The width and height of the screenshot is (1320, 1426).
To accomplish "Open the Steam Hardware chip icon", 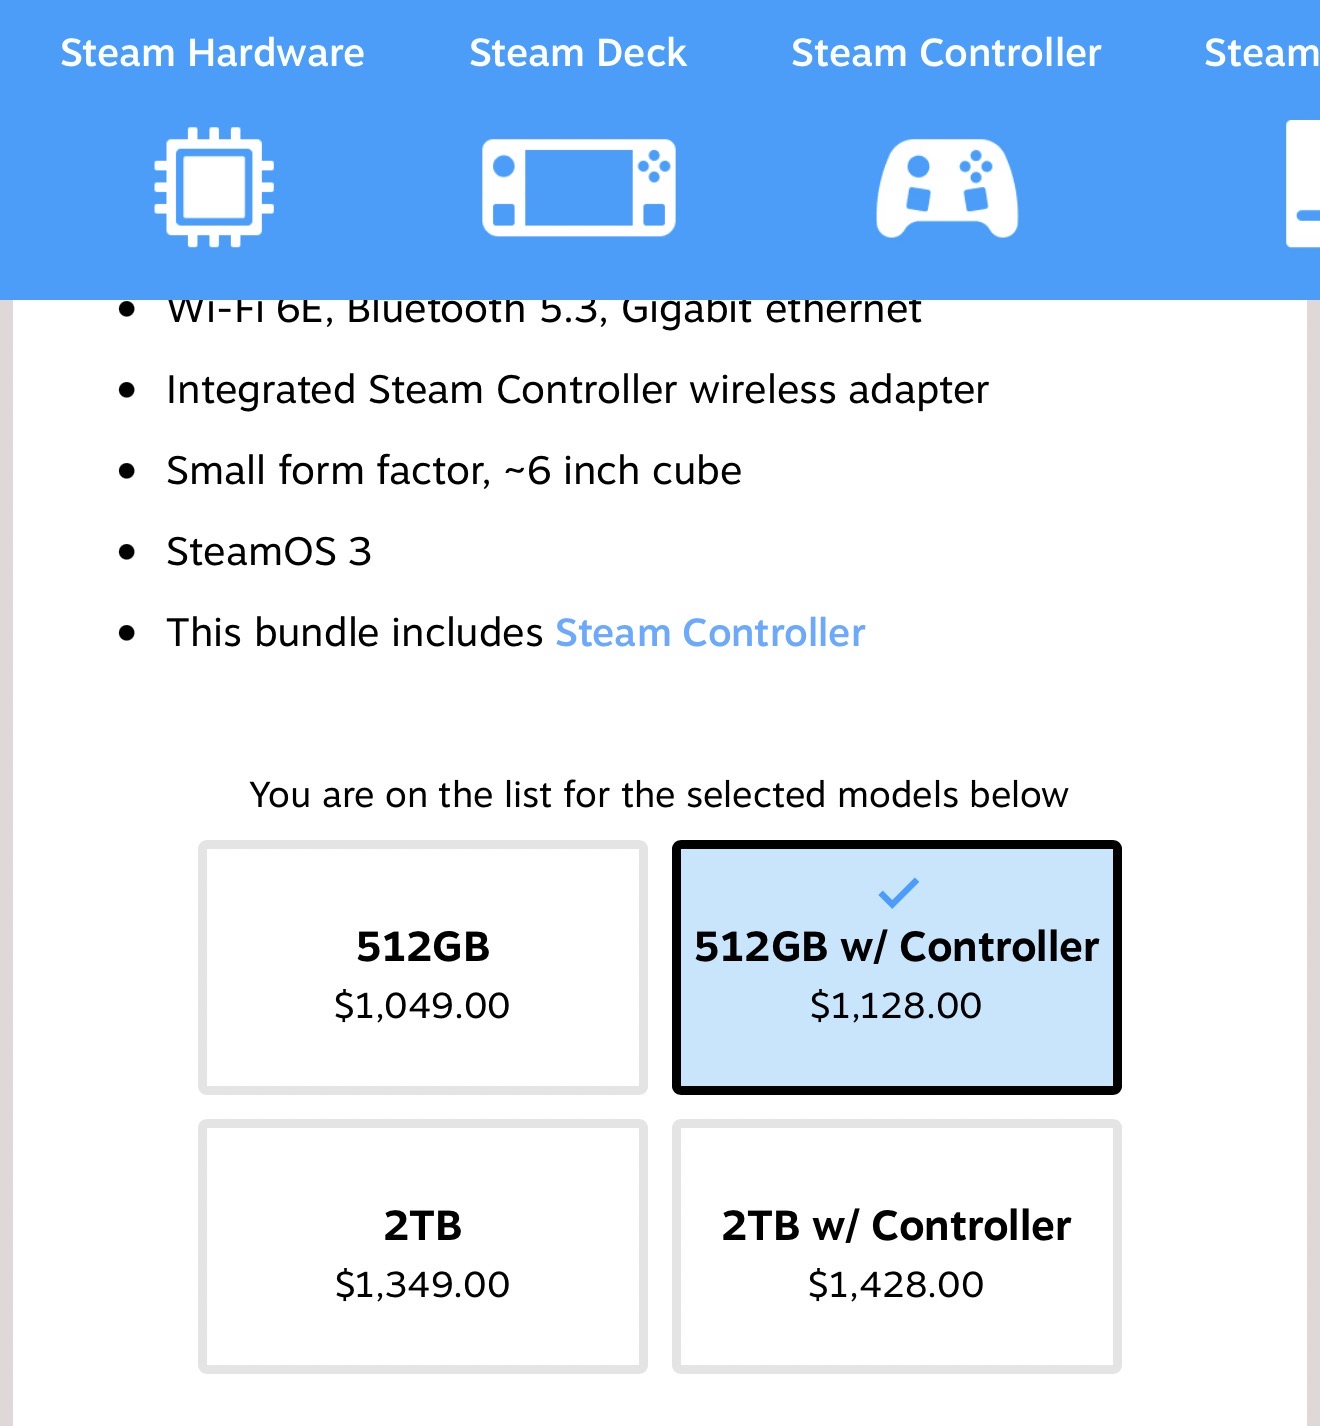I will [x=214, y=187].
